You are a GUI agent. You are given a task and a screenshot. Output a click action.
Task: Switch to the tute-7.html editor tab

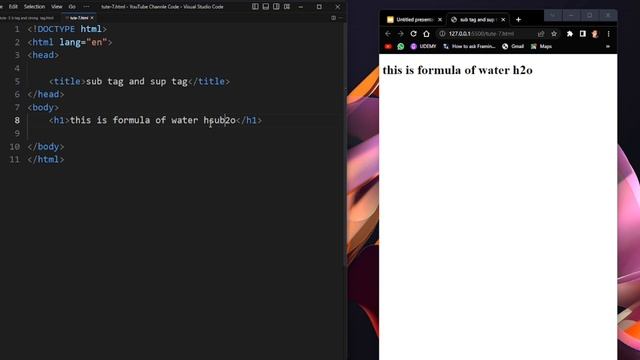[x=78, y=18]
